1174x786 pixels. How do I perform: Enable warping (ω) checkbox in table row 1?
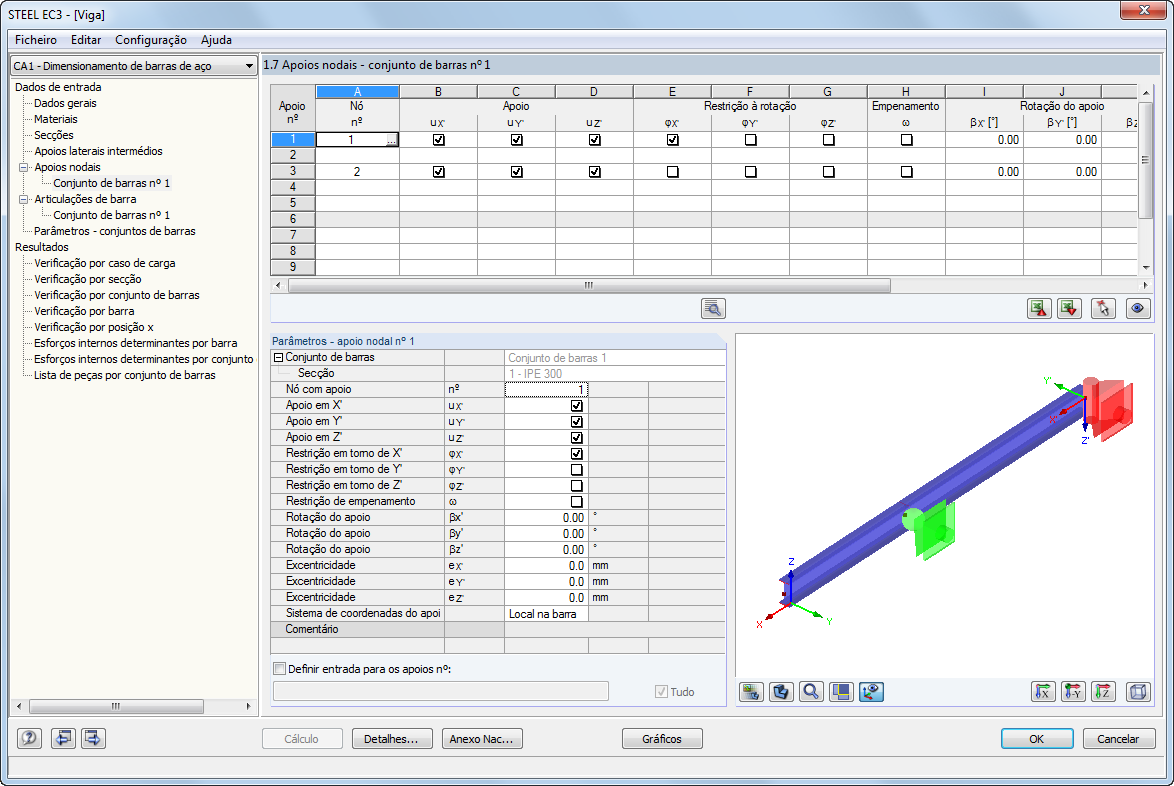[907, 140]
